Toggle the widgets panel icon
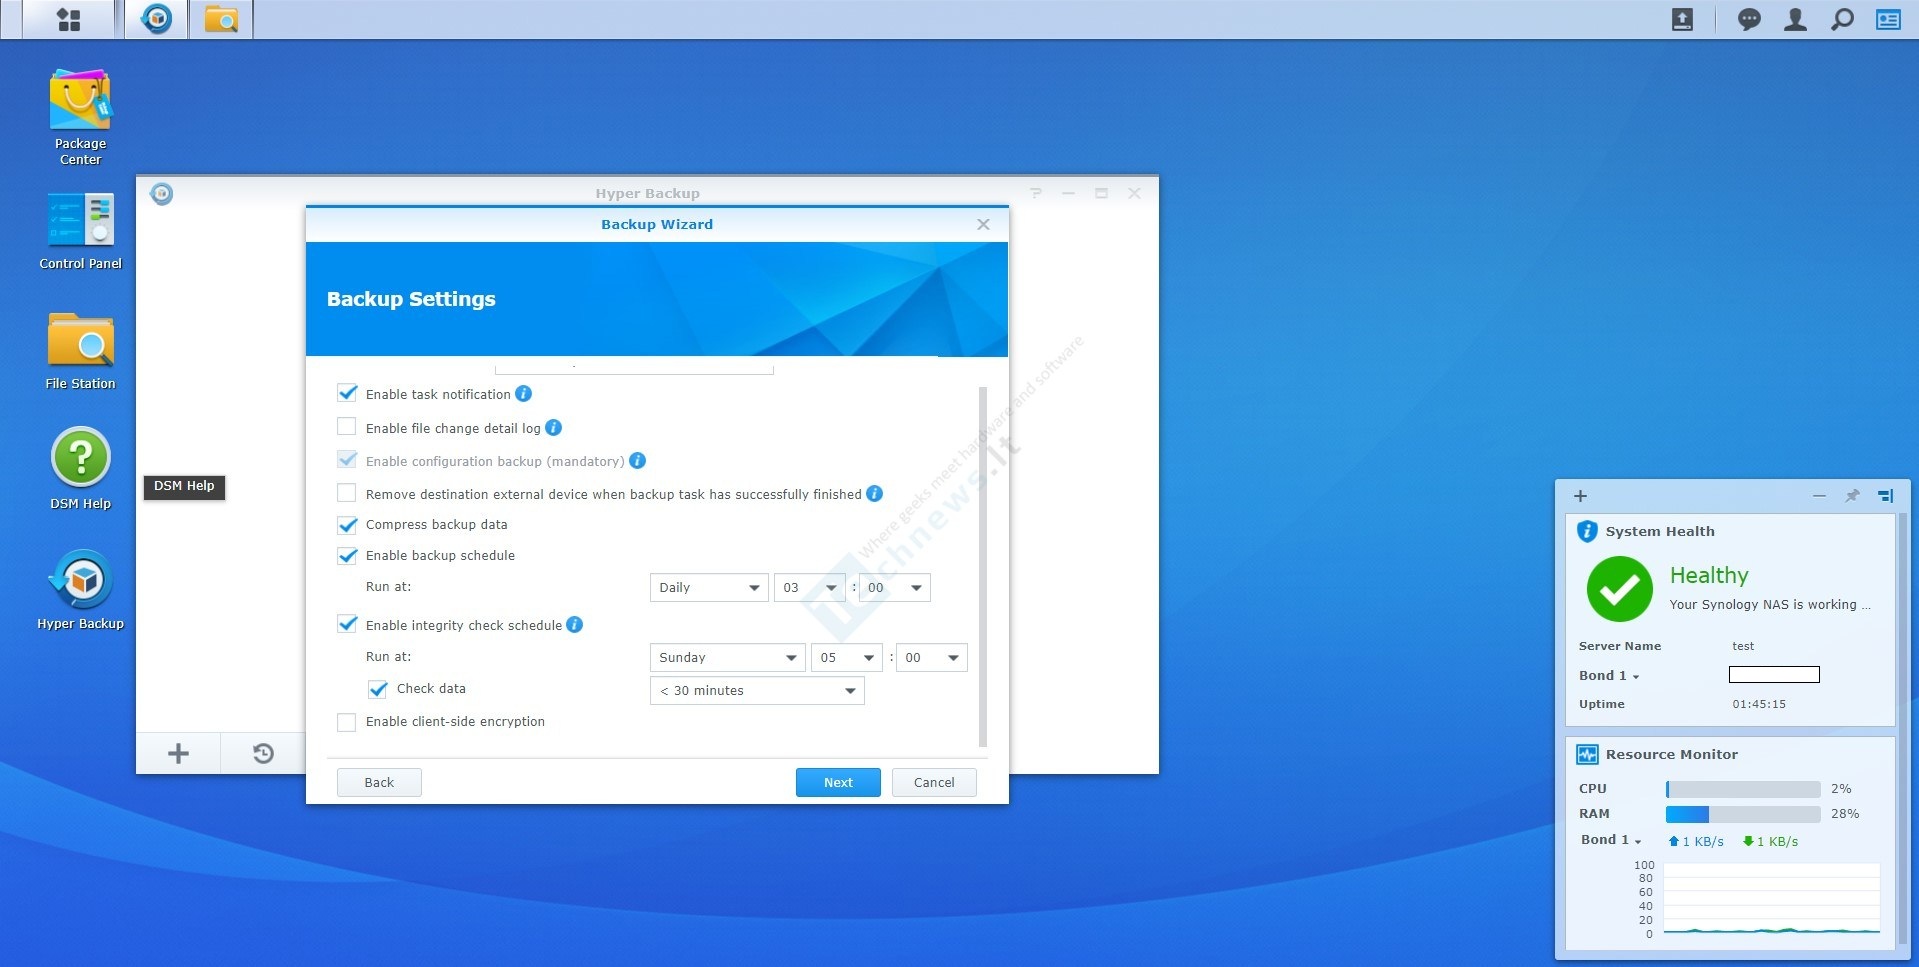Image resolution: width=1919 pixels, height=967 pixels. coord(1888,19)
